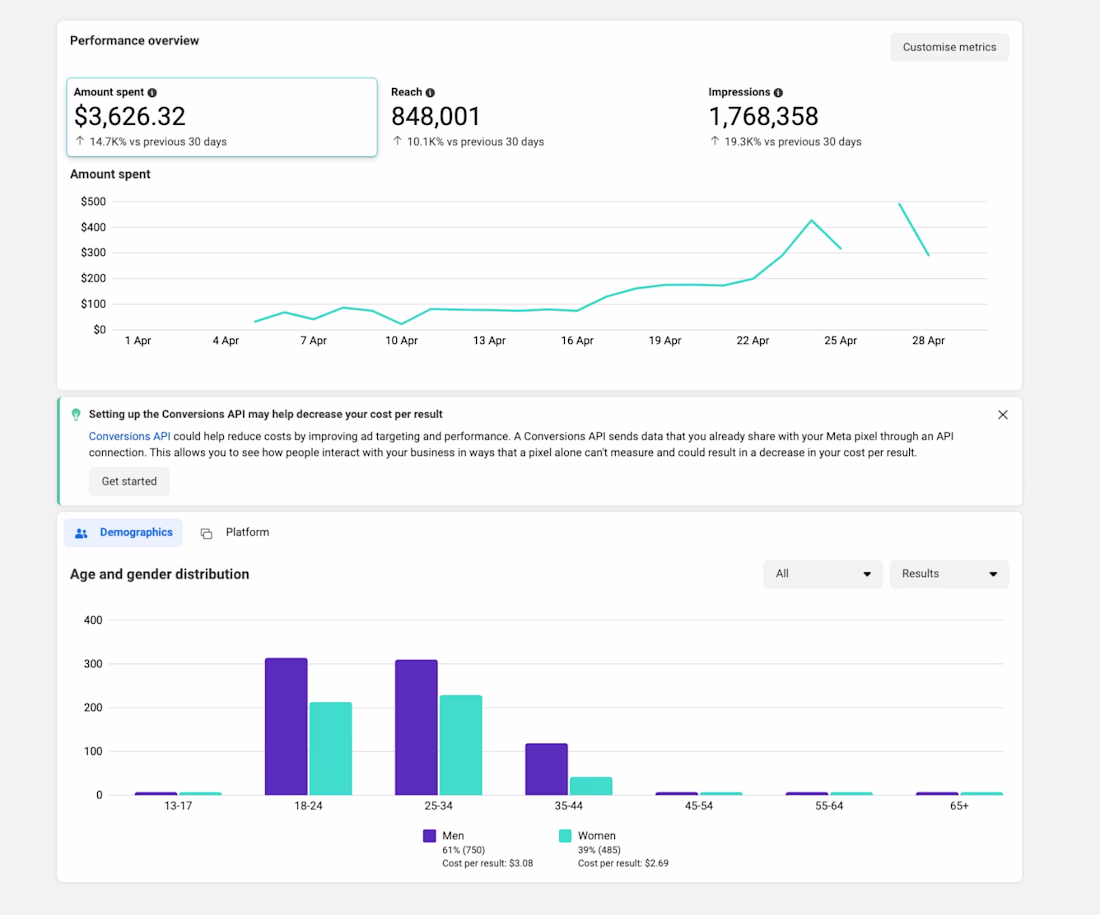Dismiss the Conversions API tip banner
The width and height of the screenshot is (1100, 915).
[1002, 415]
